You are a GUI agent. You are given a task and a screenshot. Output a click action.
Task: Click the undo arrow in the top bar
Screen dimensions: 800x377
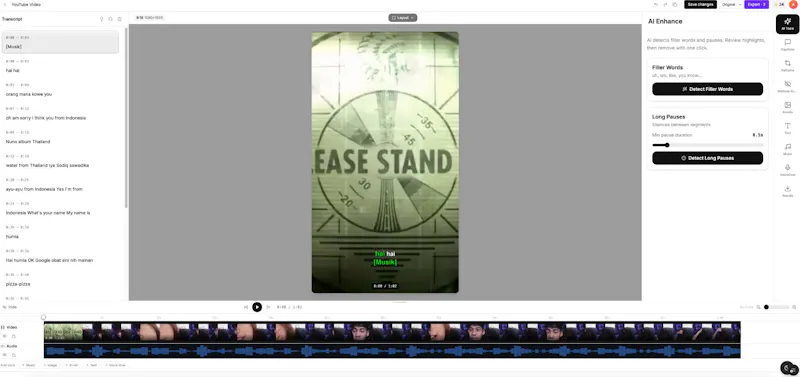[656, 5]
